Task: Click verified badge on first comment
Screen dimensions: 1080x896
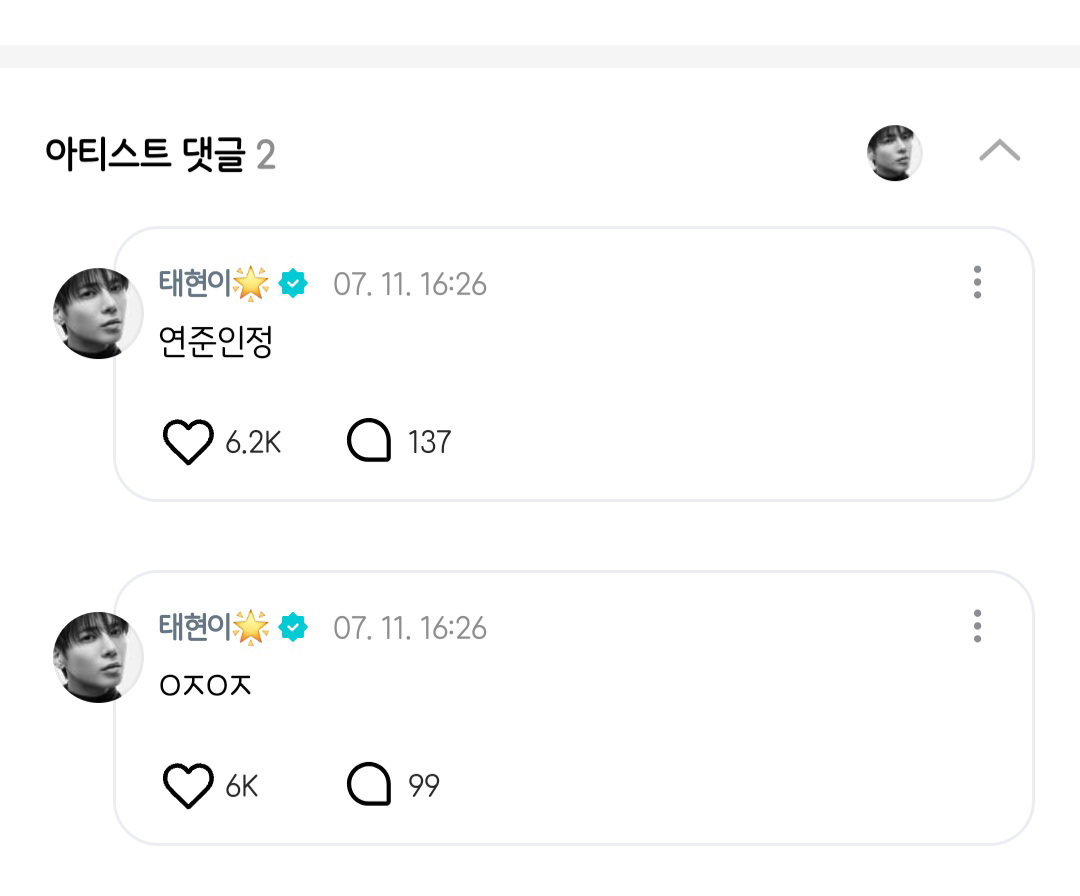Action: [x=293, y=283]
